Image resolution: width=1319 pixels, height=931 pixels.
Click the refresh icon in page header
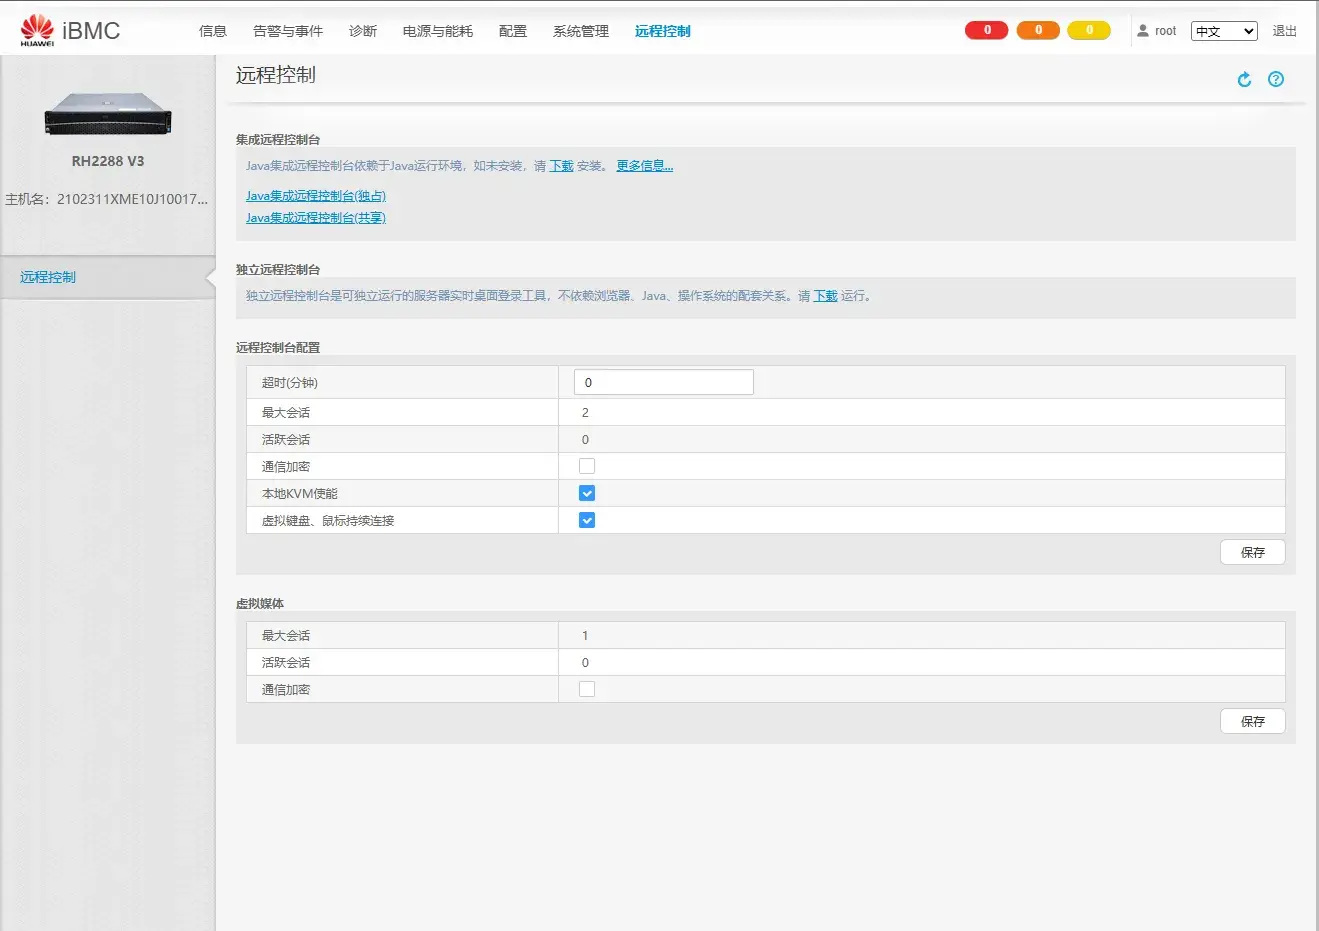[1244, 80]
